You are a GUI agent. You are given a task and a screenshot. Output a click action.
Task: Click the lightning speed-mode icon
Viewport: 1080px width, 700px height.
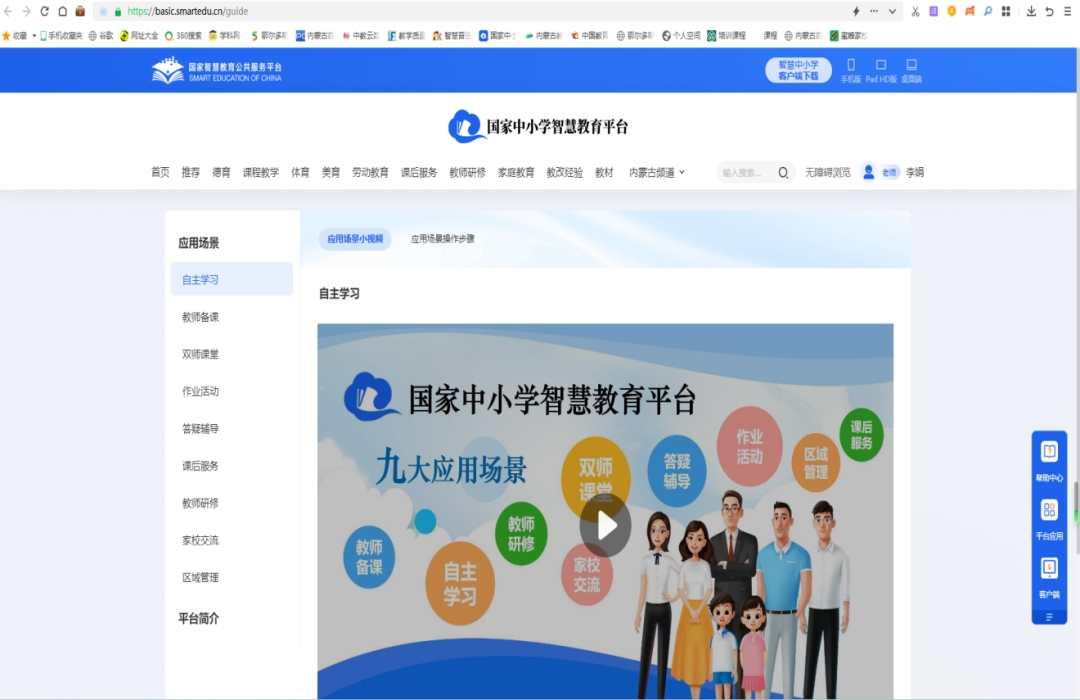[x=856, y=11]
